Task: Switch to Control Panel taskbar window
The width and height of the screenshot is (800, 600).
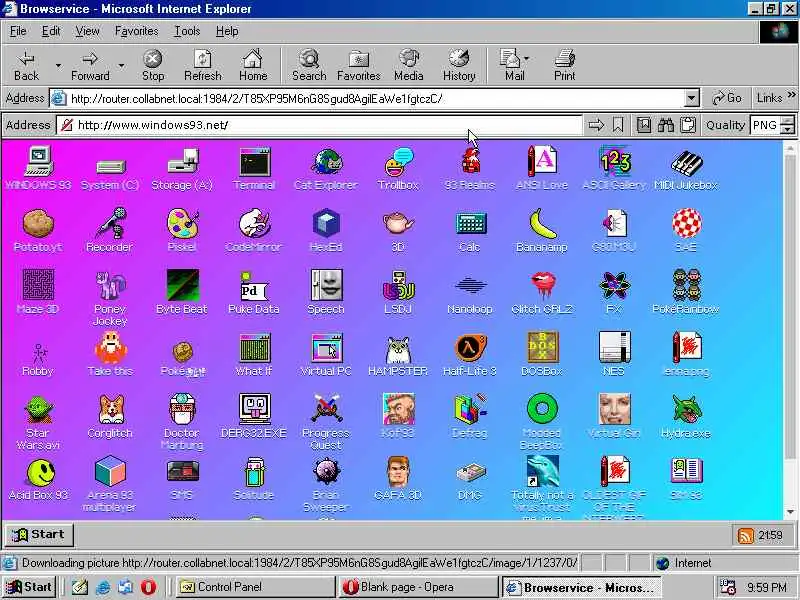Action: [x=255, y=587]
